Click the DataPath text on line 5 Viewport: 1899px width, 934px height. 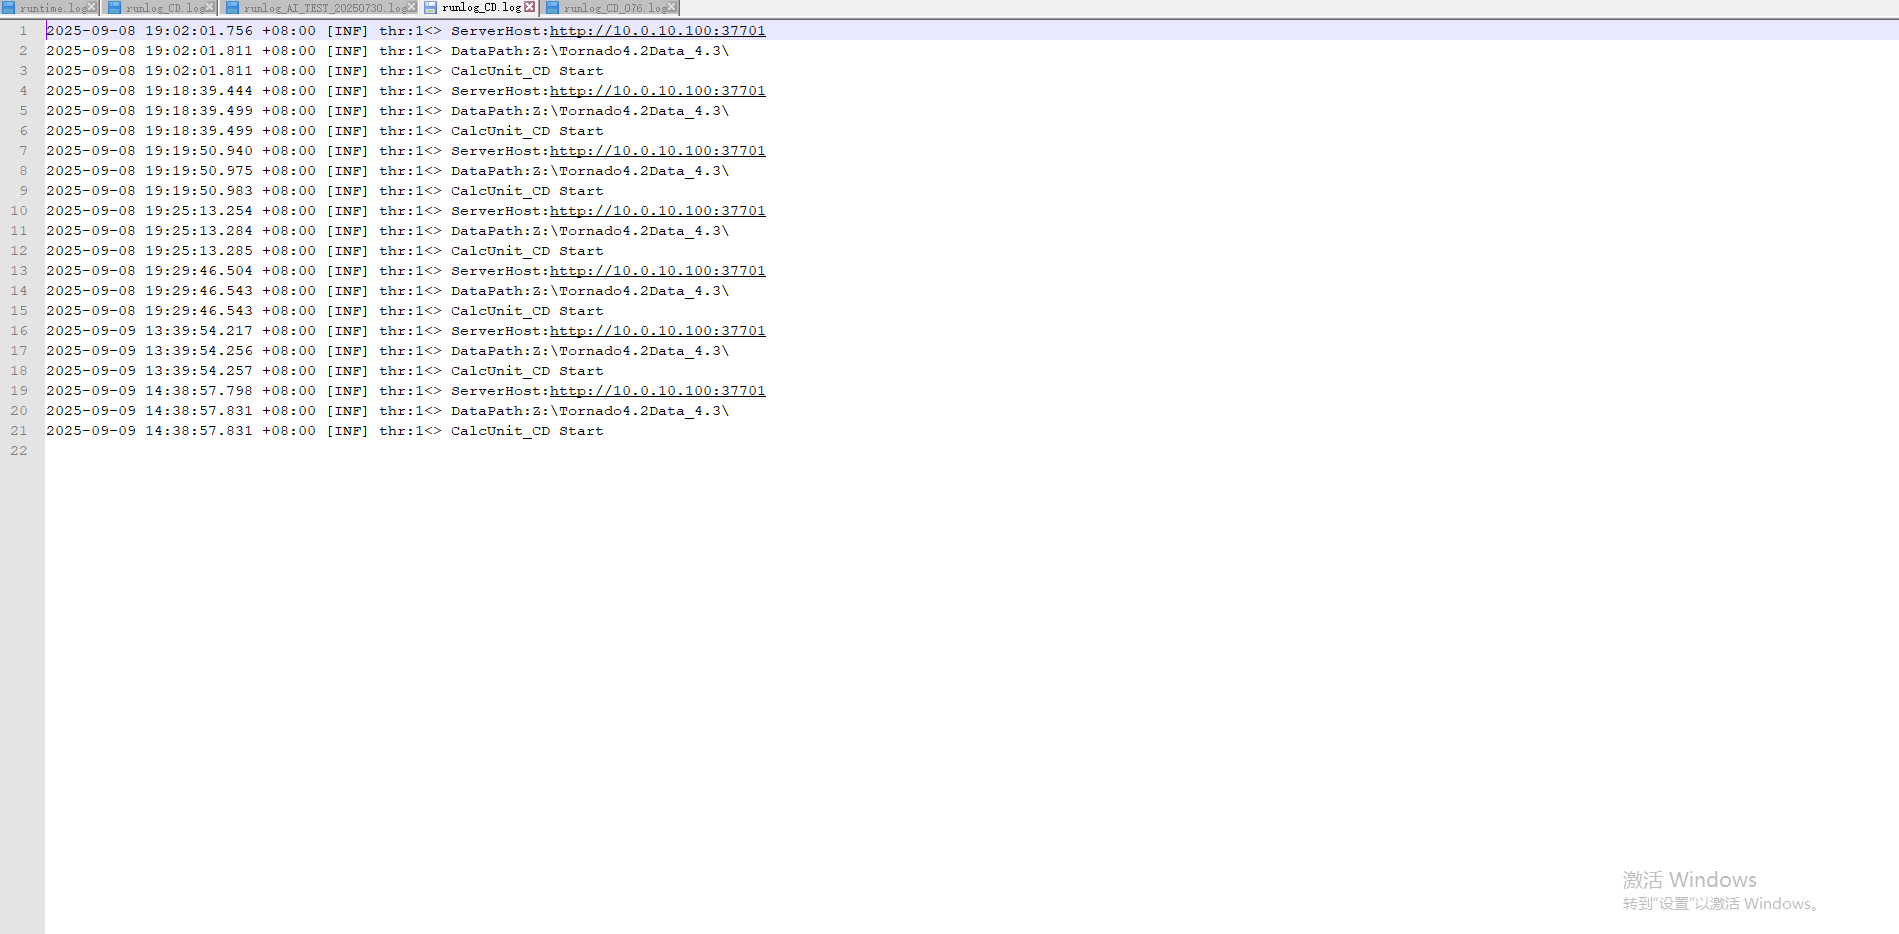point(589,111)
